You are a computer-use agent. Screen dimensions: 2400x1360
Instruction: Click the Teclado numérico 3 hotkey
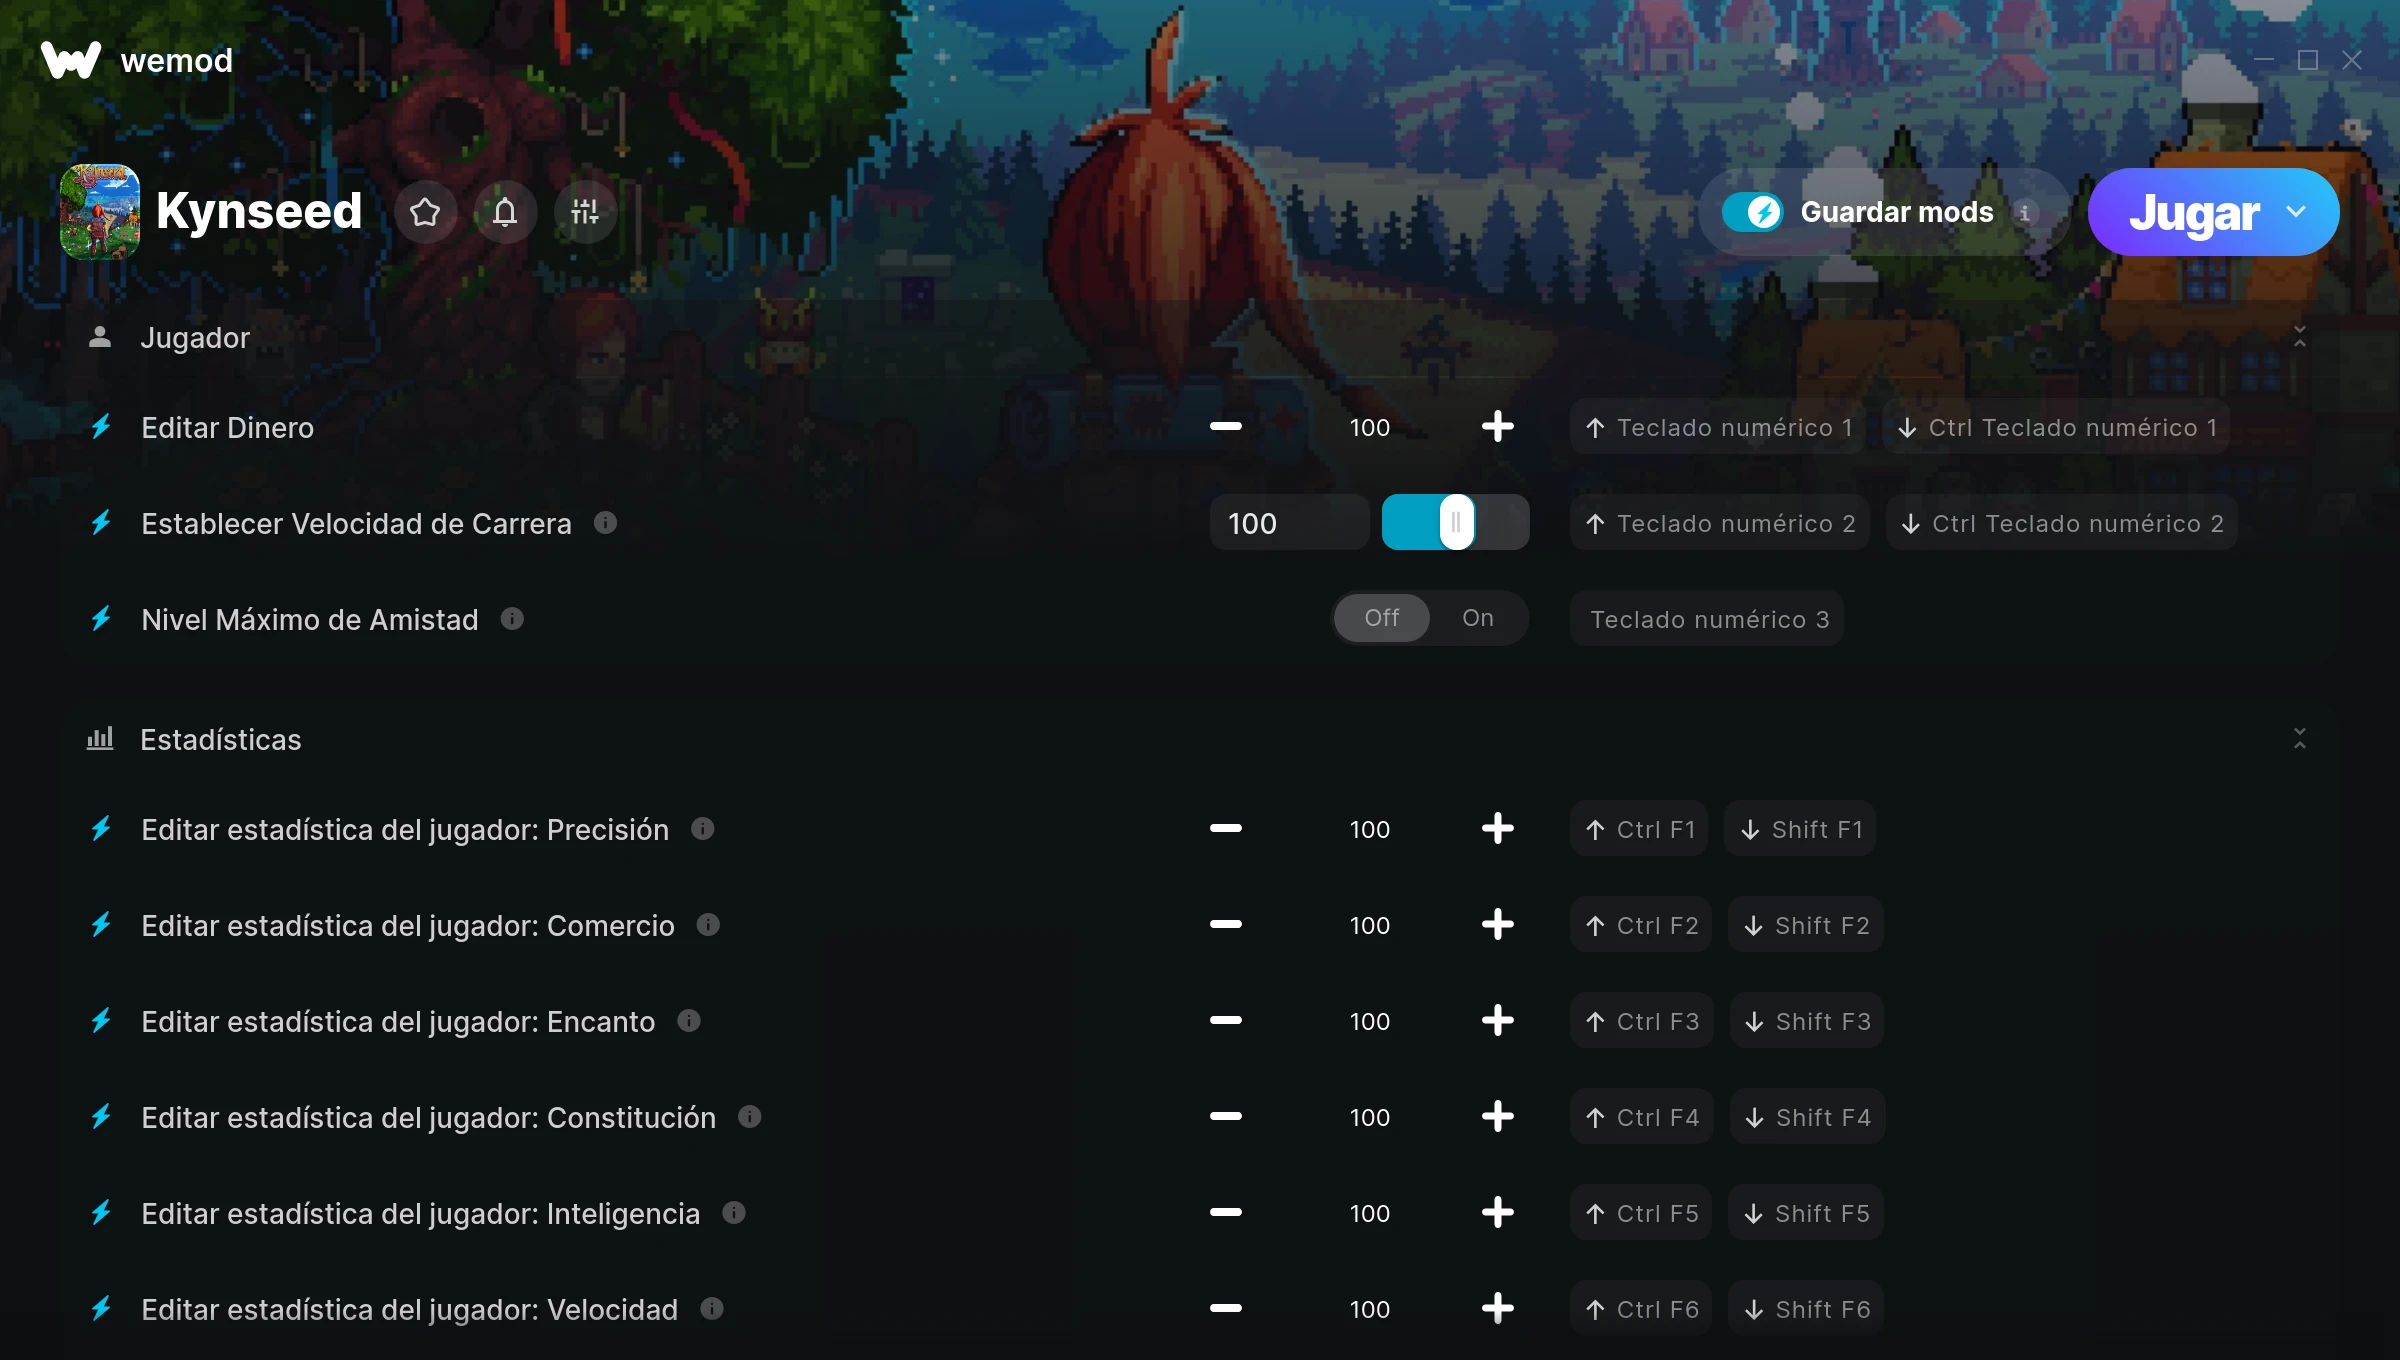pyautogui.click(x=1707, y=619)
